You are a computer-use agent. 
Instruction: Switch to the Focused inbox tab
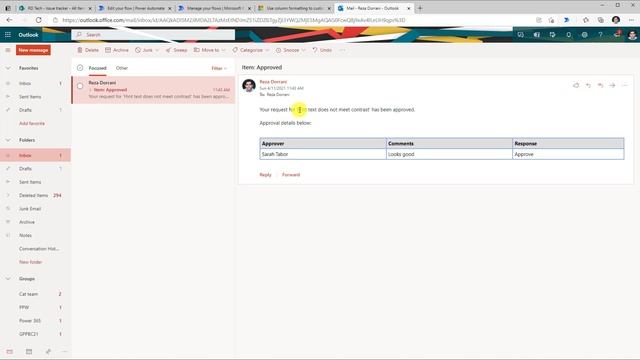click(x=98, y=68)
